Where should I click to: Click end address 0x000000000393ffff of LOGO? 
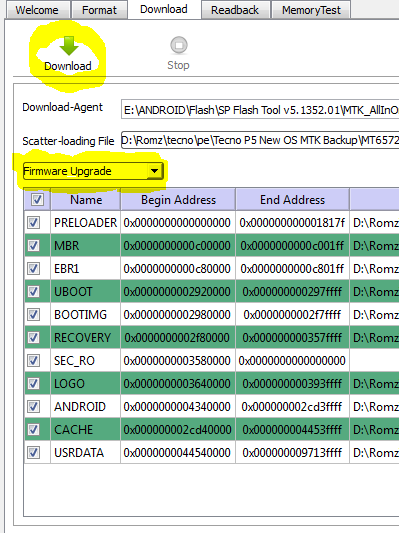coord(292,384)
